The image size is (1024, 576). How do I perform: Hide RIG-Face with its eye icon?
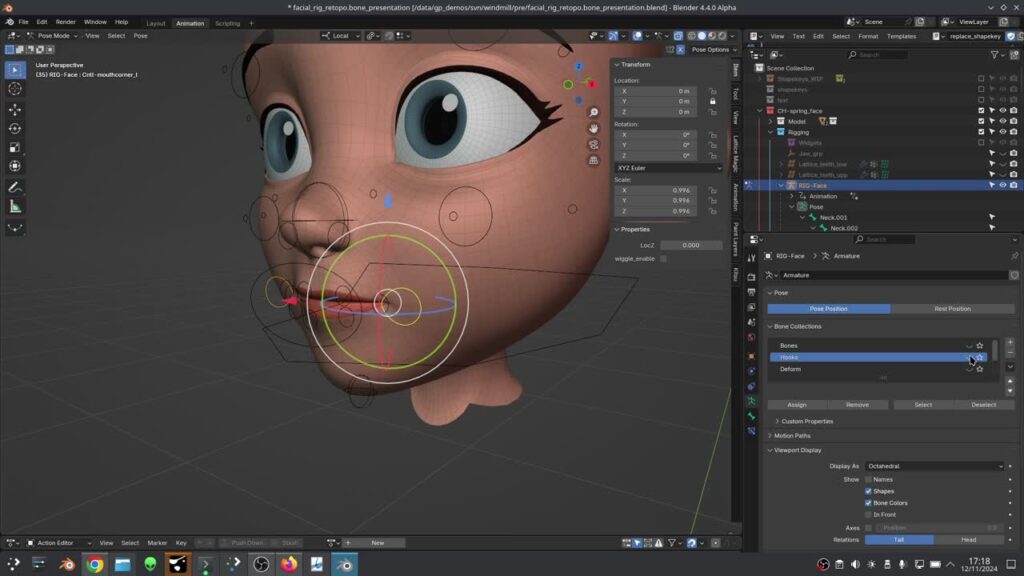pyautogui.click(x=1003, y=185)
